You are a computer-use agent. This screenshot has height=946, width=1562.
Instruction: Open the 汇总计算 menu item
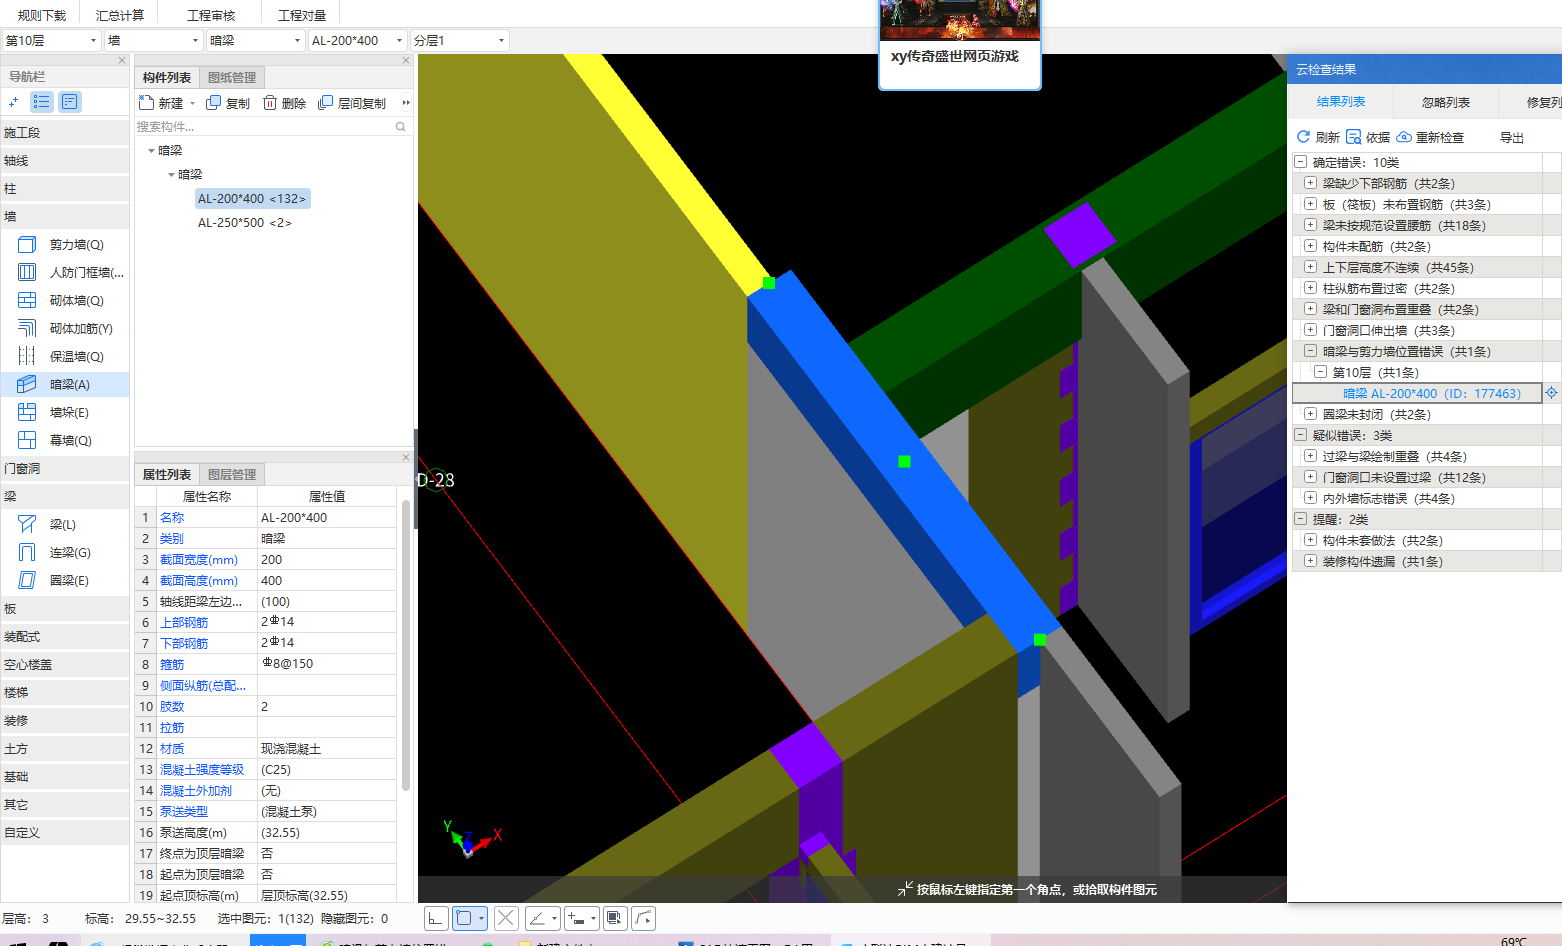point(120,15)
